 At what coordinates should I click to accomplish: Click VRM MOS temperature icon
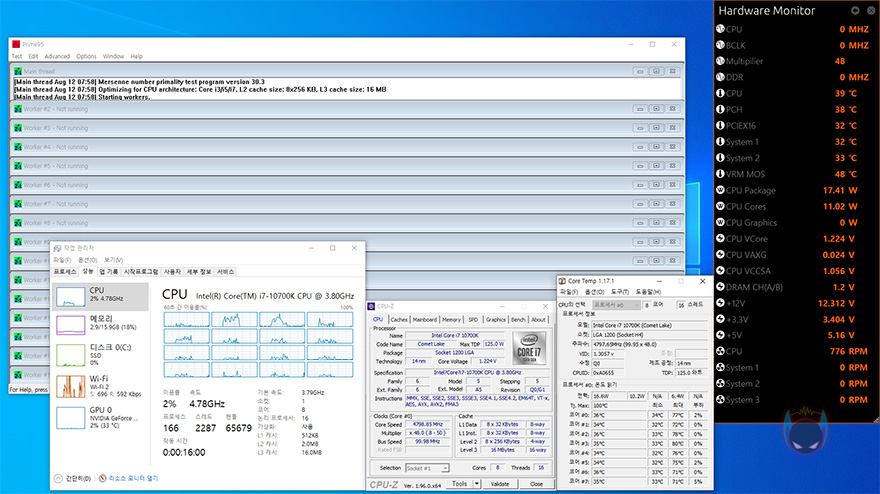tap(721, 173)
